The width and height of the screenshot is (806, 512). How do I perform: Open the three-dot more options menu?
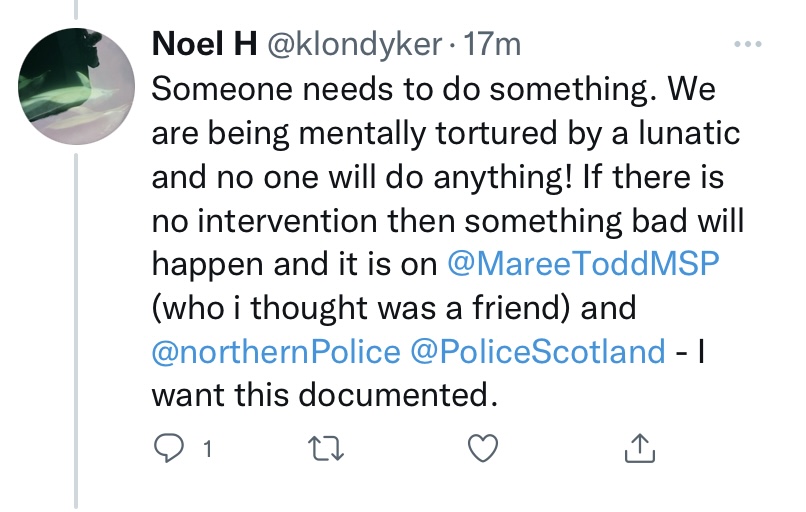pyautogui.click(x=747, y=45)
